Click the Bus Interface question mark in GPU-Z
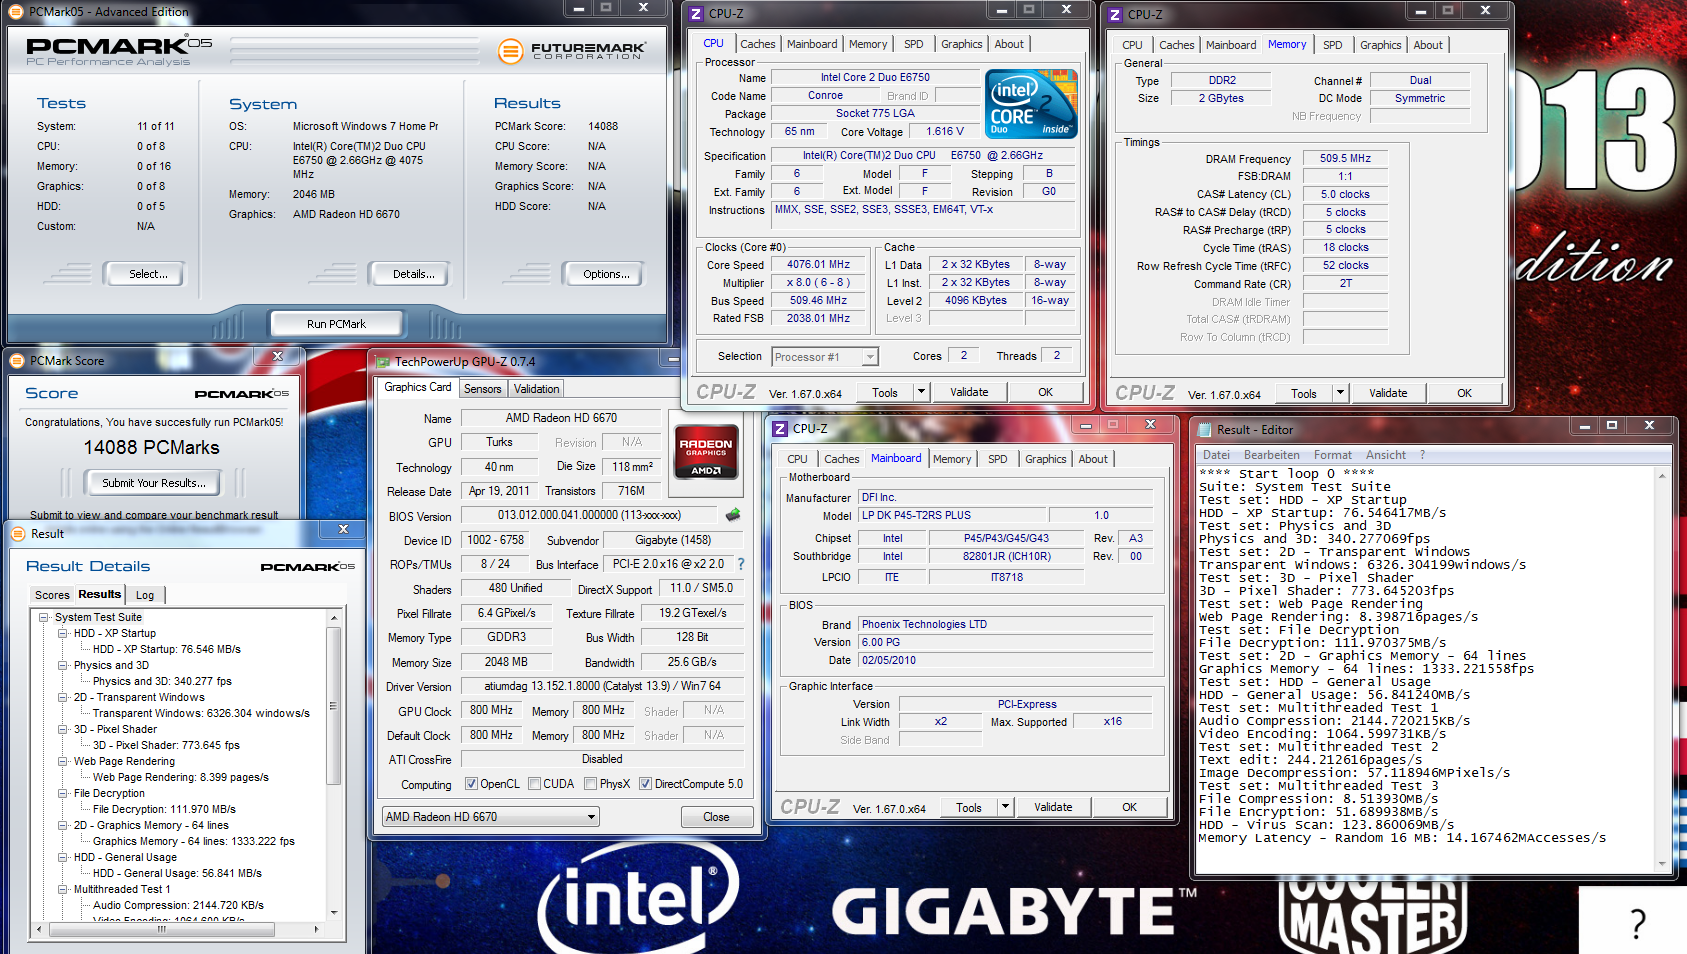The height and width of the screenshot is (954, 1687). click(741, 564)
